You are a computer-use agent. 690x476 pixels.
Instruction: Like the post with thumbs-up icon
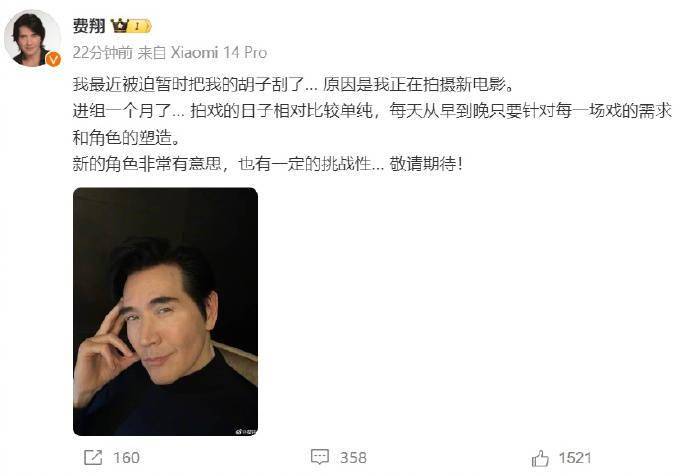point(540,458)
